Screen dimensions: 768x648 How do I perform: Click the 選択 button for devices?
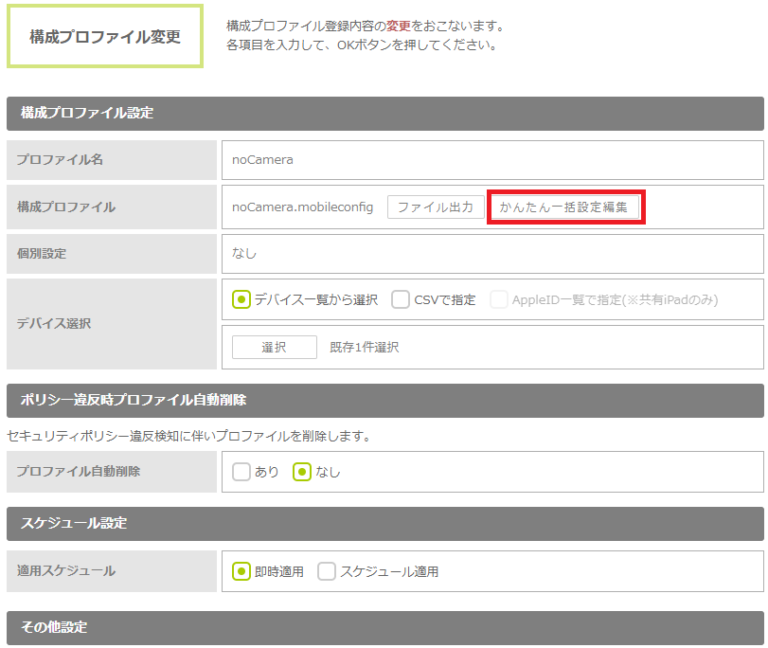[274, 347]
